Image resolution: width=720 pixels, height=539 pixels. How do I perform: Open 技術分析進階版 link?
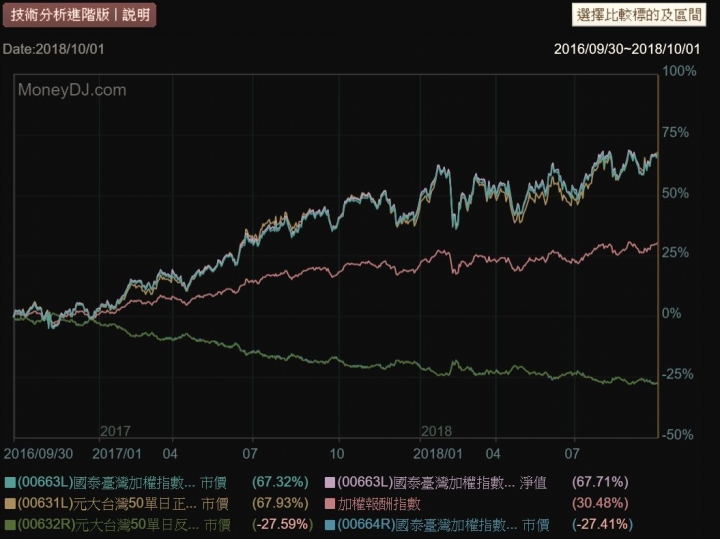pos(60,15)
